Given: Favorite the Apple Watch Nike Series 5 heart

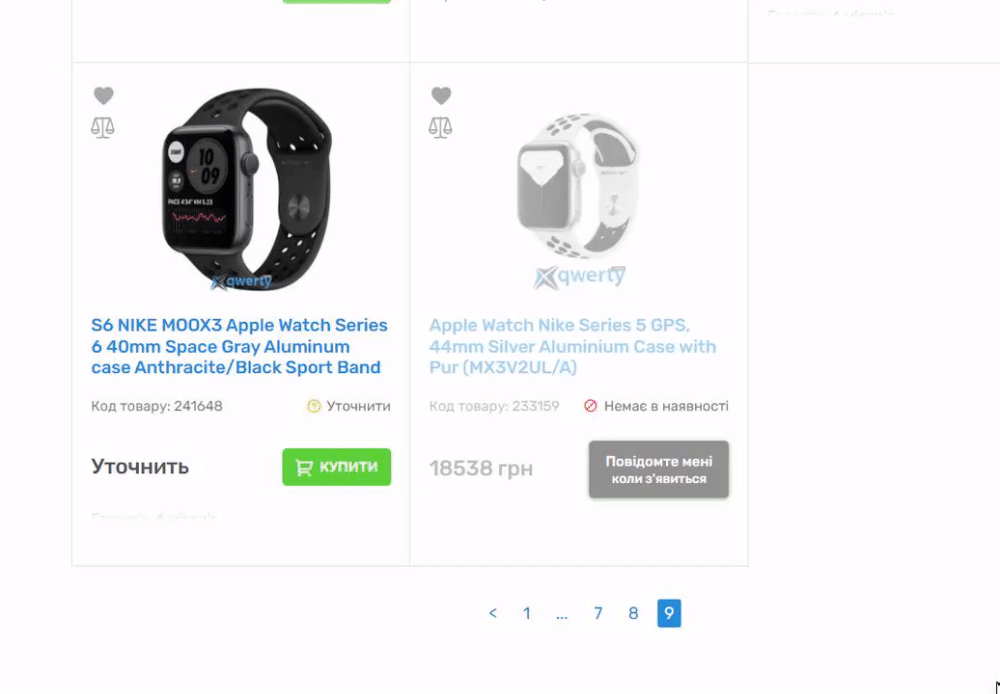Looking at the screenshot, I should (441, 96).
